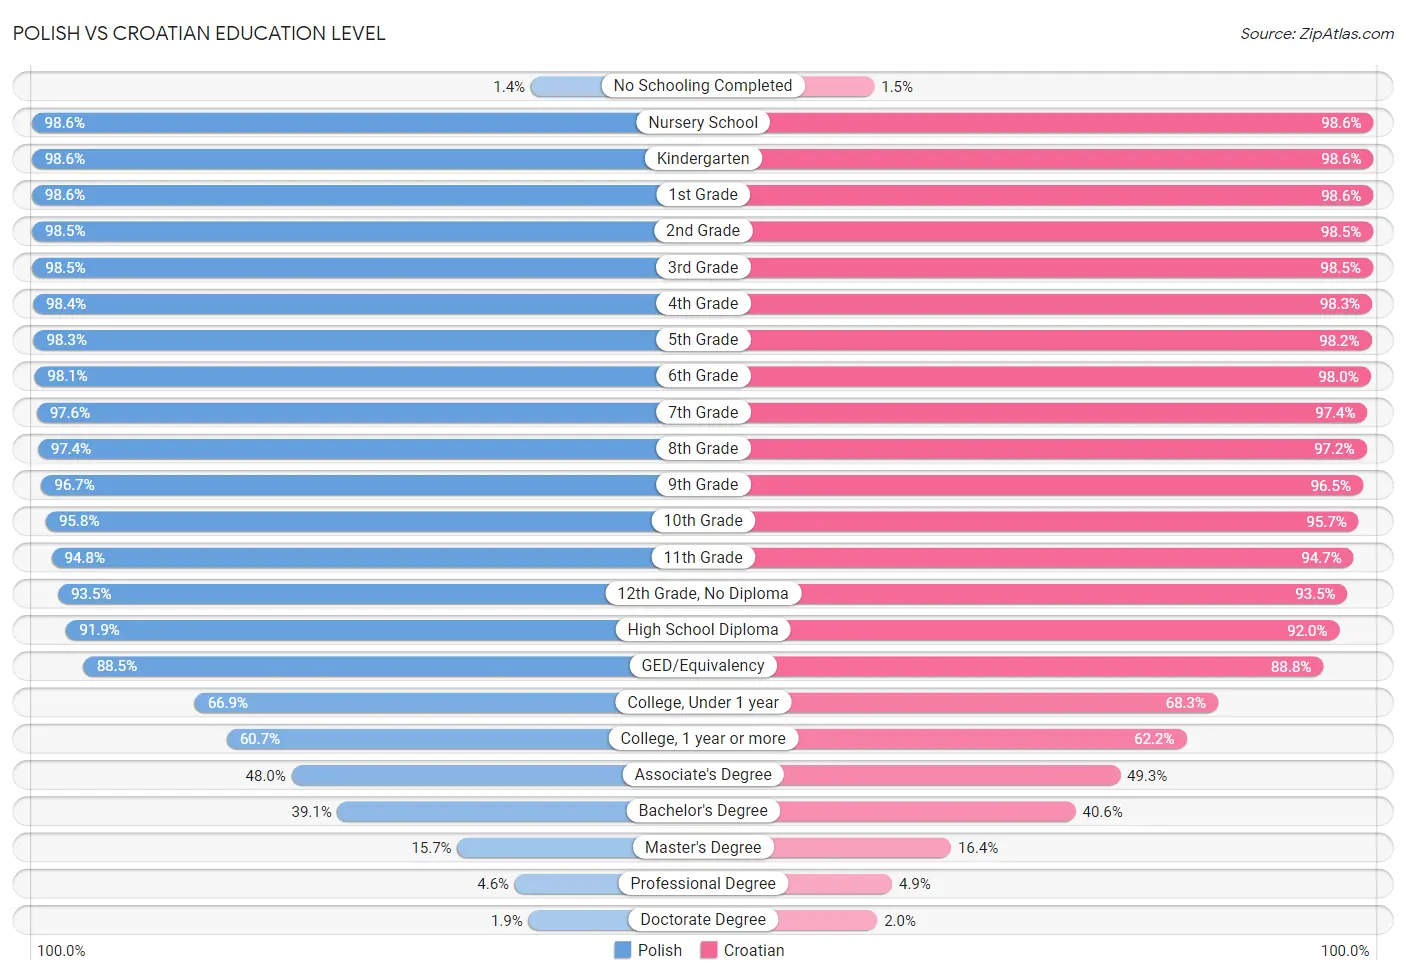Select the No Schooling Completed label
The image size is (1406, 975).
point(703,86)
